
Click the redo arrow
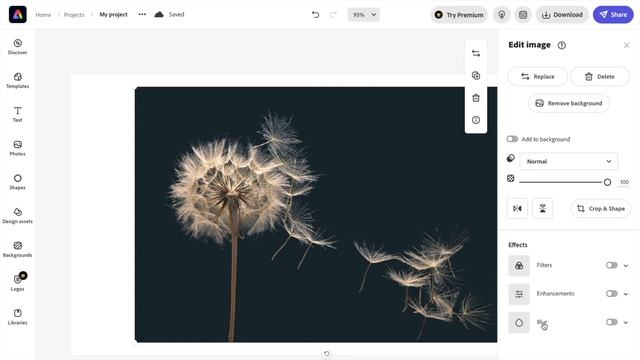(333, 15)
